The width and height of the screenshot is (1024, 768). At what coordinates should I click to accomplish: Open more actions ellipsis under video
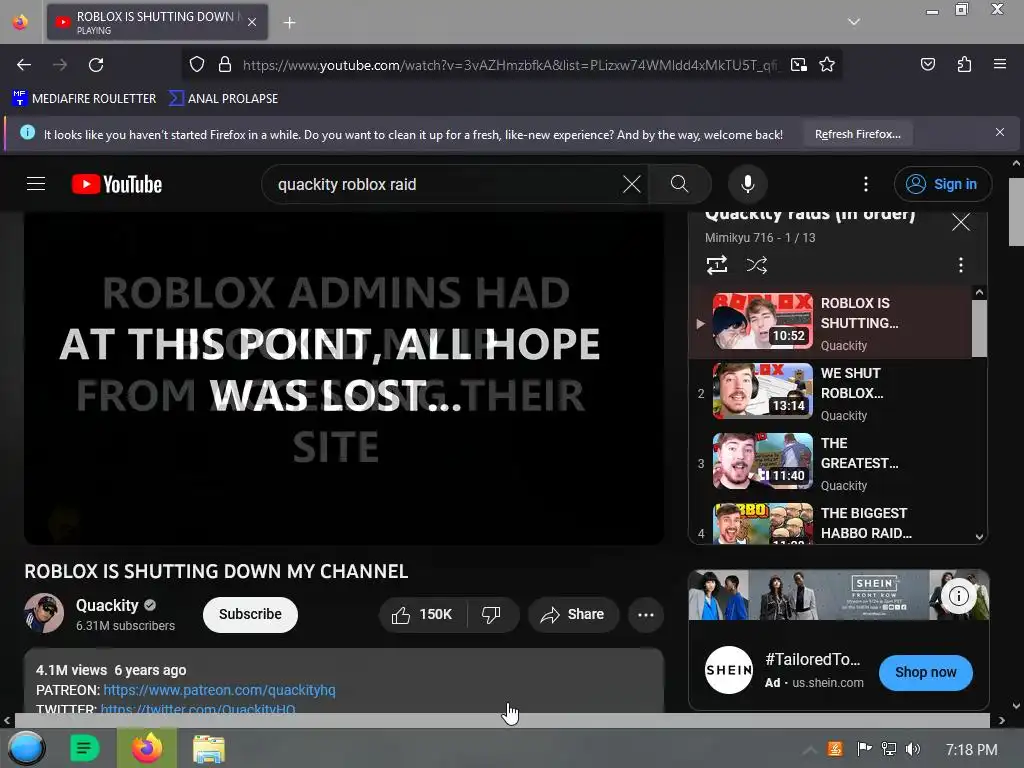(x=646, y=615)
